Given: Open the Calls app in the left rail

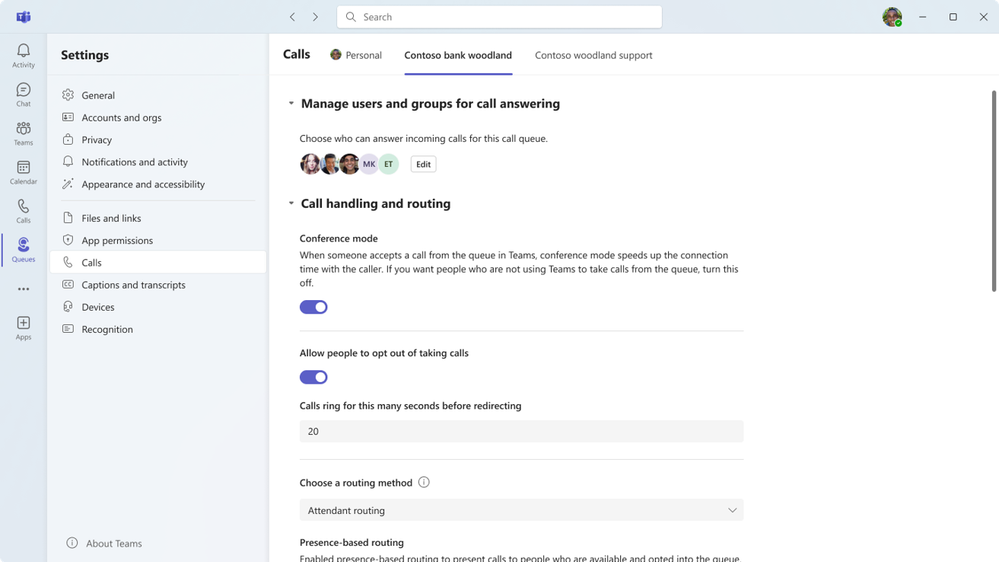Looking at the screenshot, I should pos(23,211).
